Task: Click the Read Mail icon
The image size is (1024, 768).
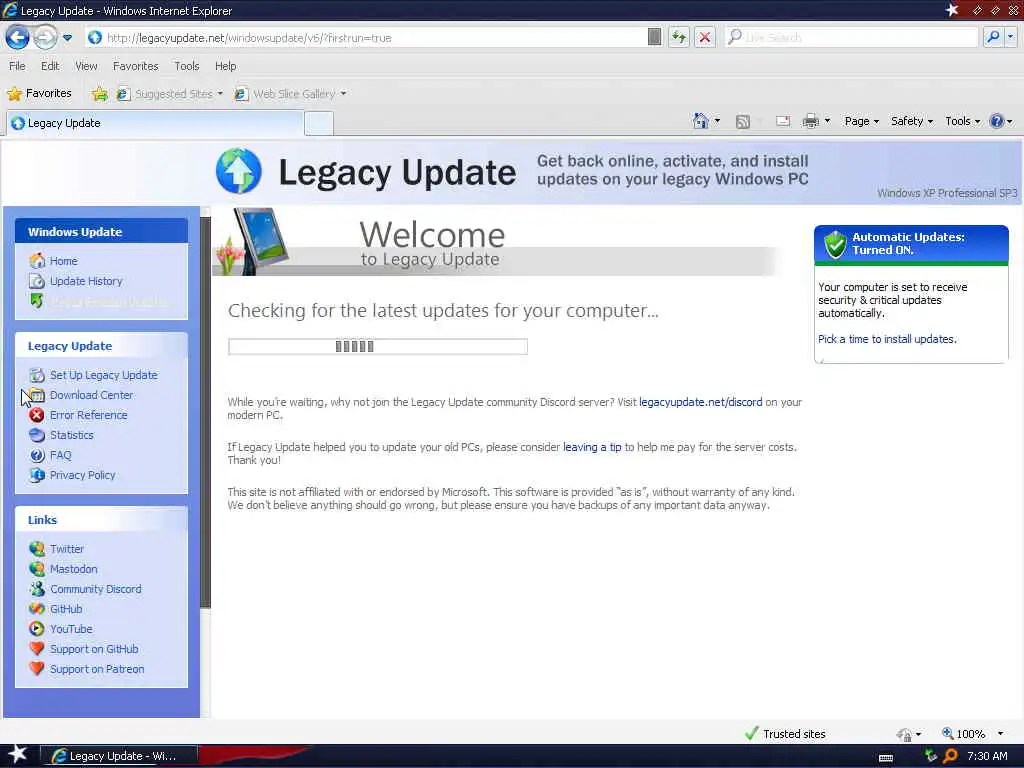Action: [783, 121]
